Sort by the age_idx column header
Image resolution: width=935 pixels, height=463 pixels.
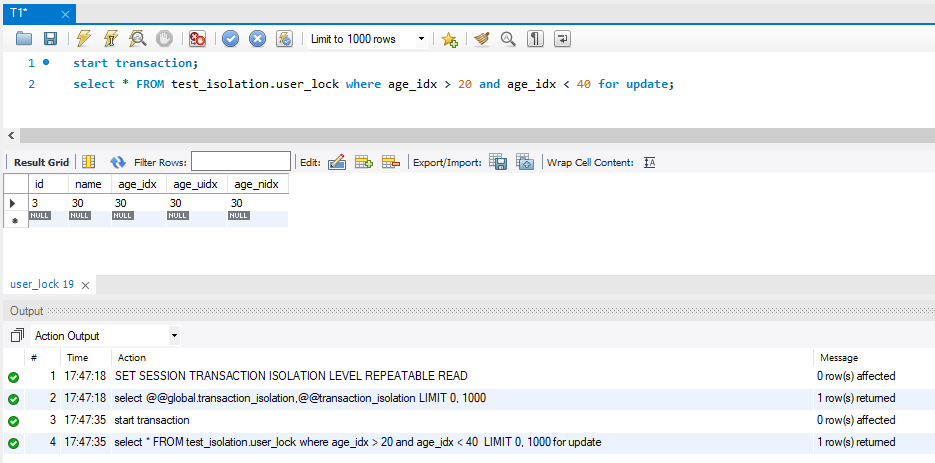(138, 184)
